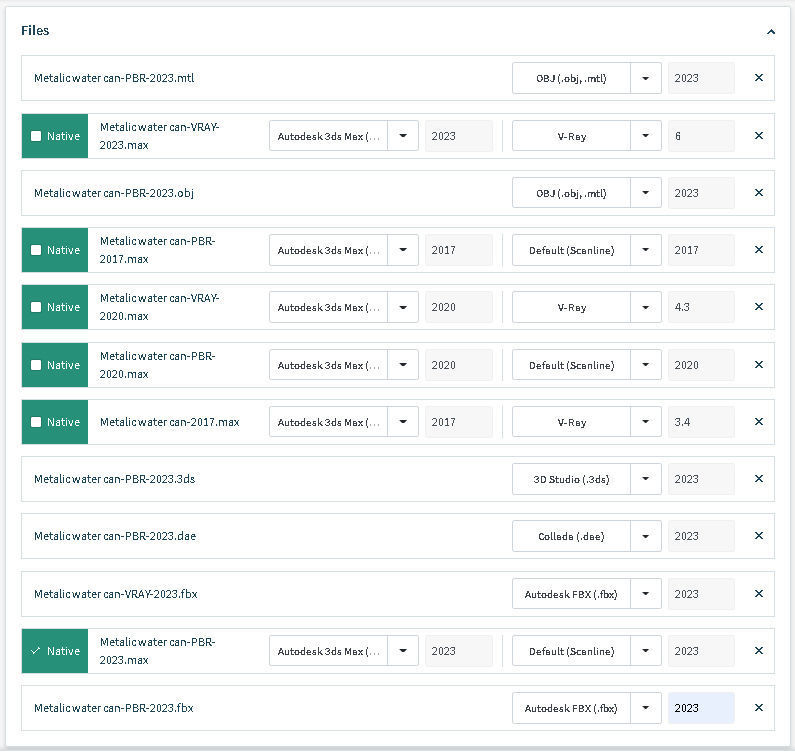
Task: Open the 3D Studio (.3ds) format dropdown
Action: click(646, 479)
